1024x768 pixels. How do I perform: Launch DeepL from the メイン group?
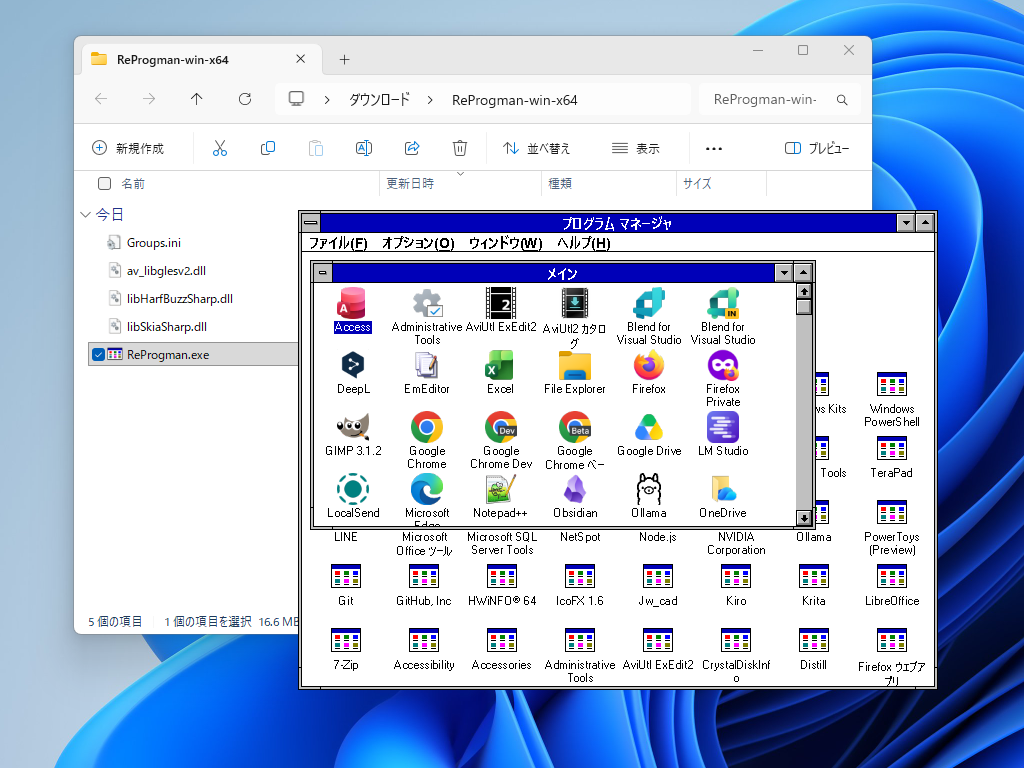(x=353, y=373)
